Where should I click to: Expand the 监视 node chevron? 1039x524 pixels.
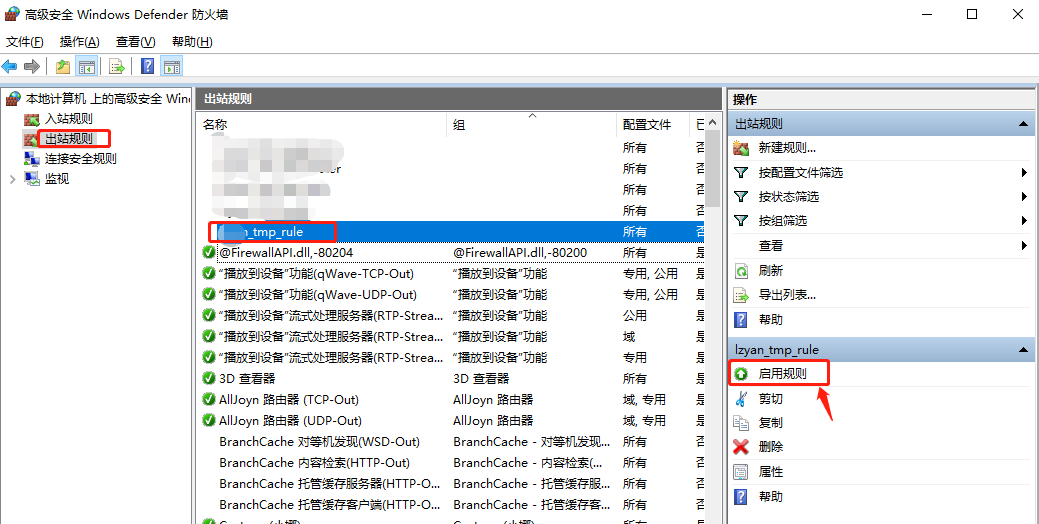click(x=13, y=179)
